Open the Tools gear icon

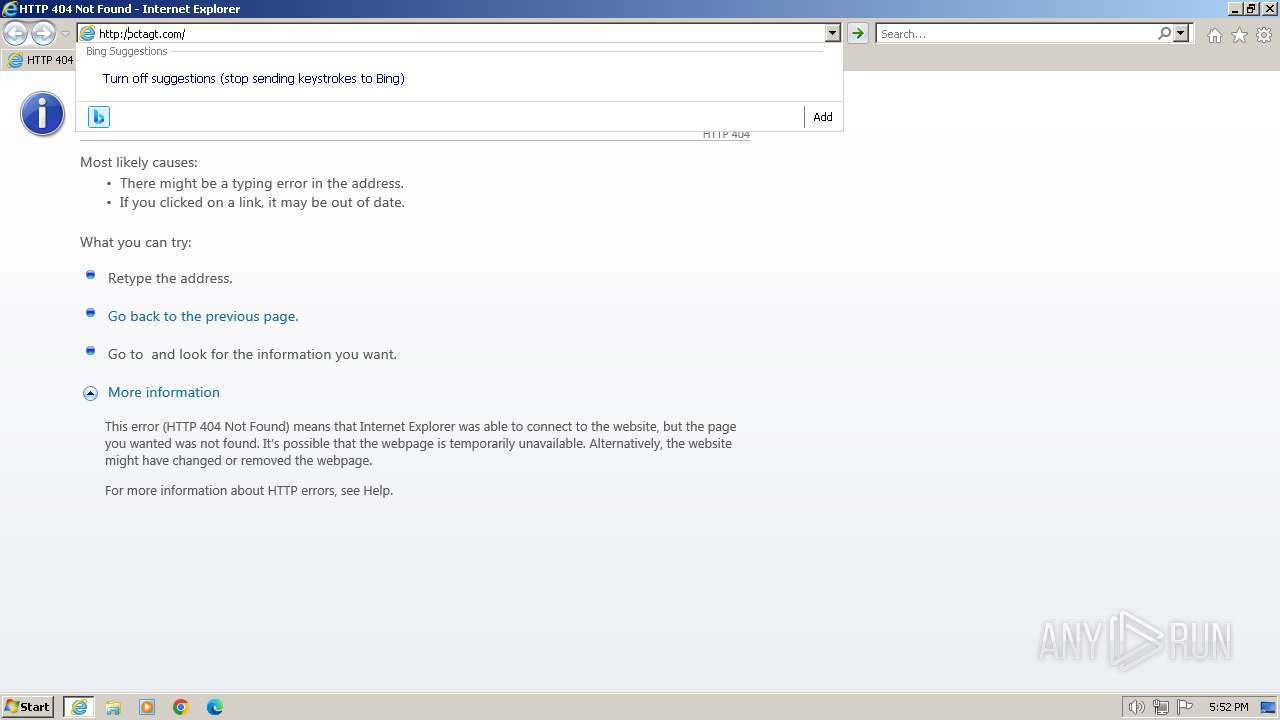click(1264, 35)
